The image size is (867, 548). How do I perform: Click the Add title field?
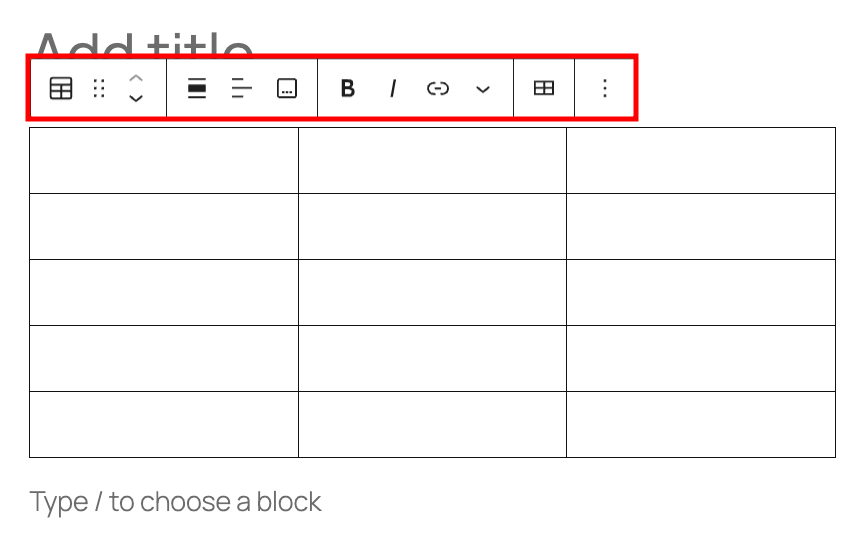tap(144, 42)
